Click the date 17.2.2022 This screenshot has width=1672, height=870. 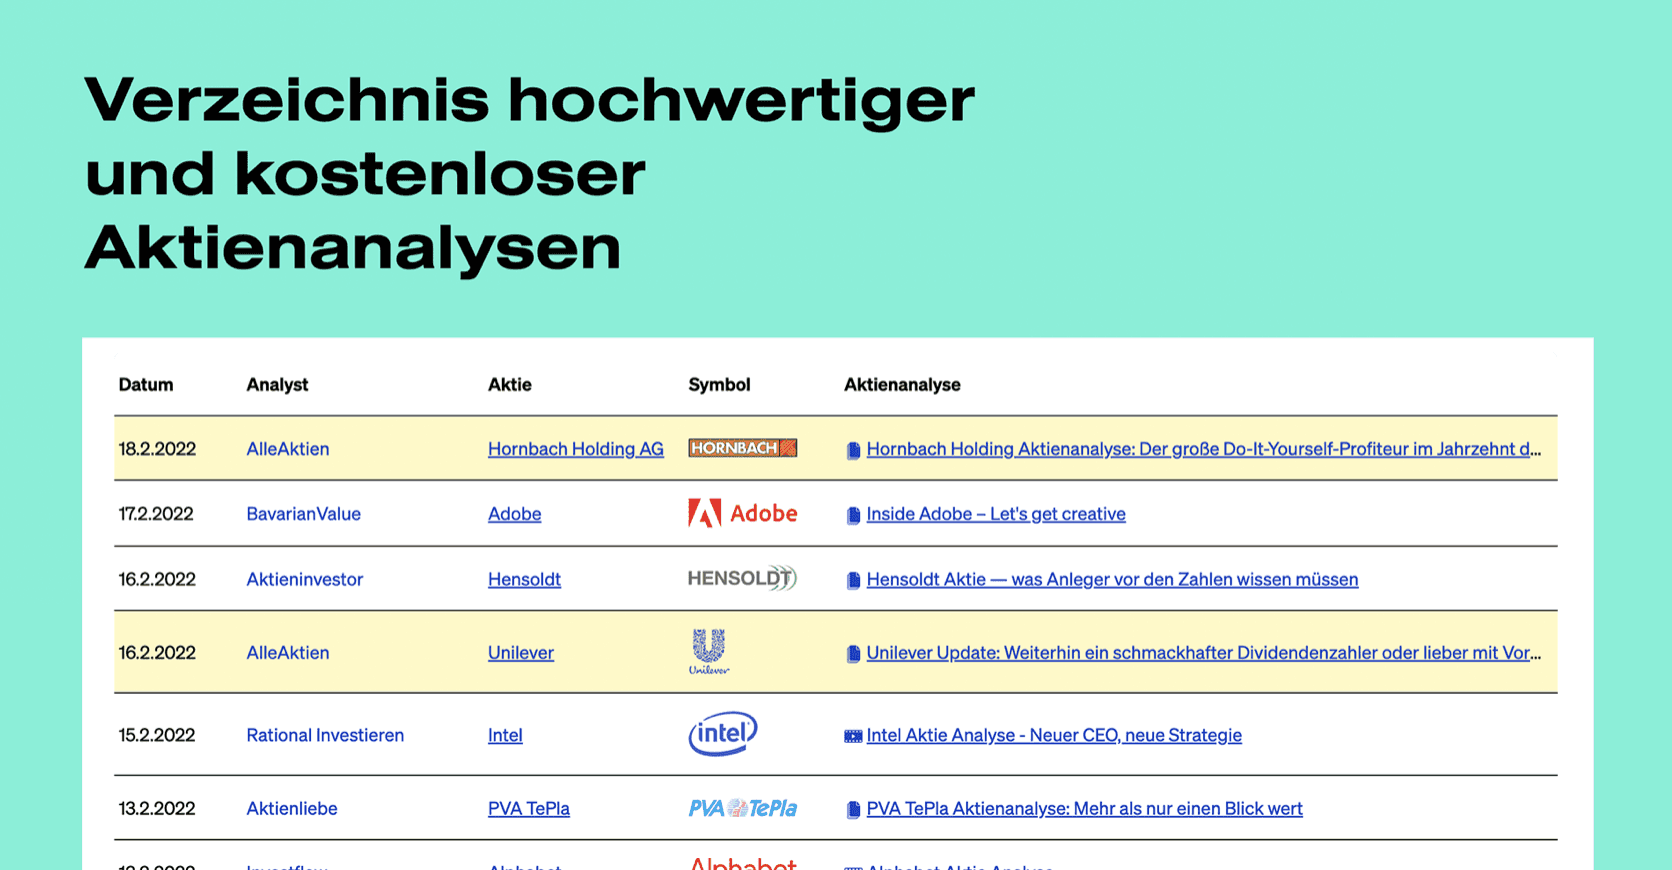pyautogui.click(x=156, y=514)
